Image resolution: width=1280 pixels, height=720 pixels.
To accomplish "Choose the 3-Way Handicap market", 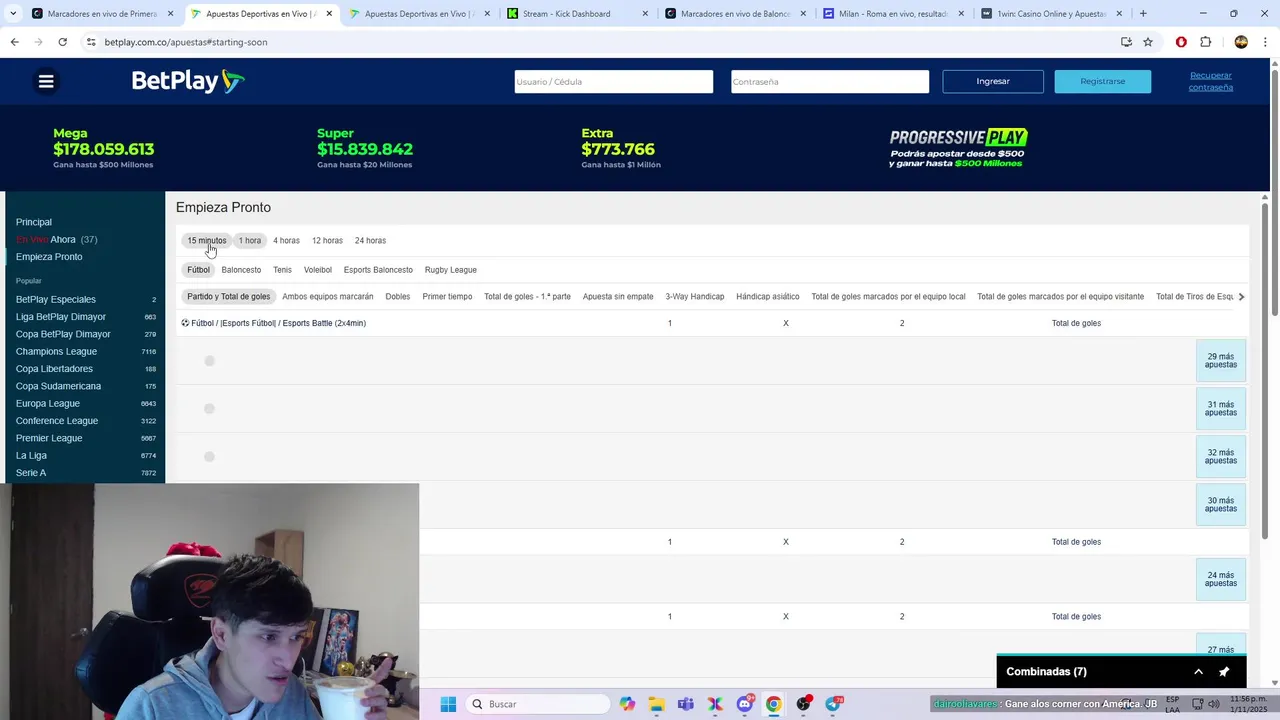I will coord(695,297).
